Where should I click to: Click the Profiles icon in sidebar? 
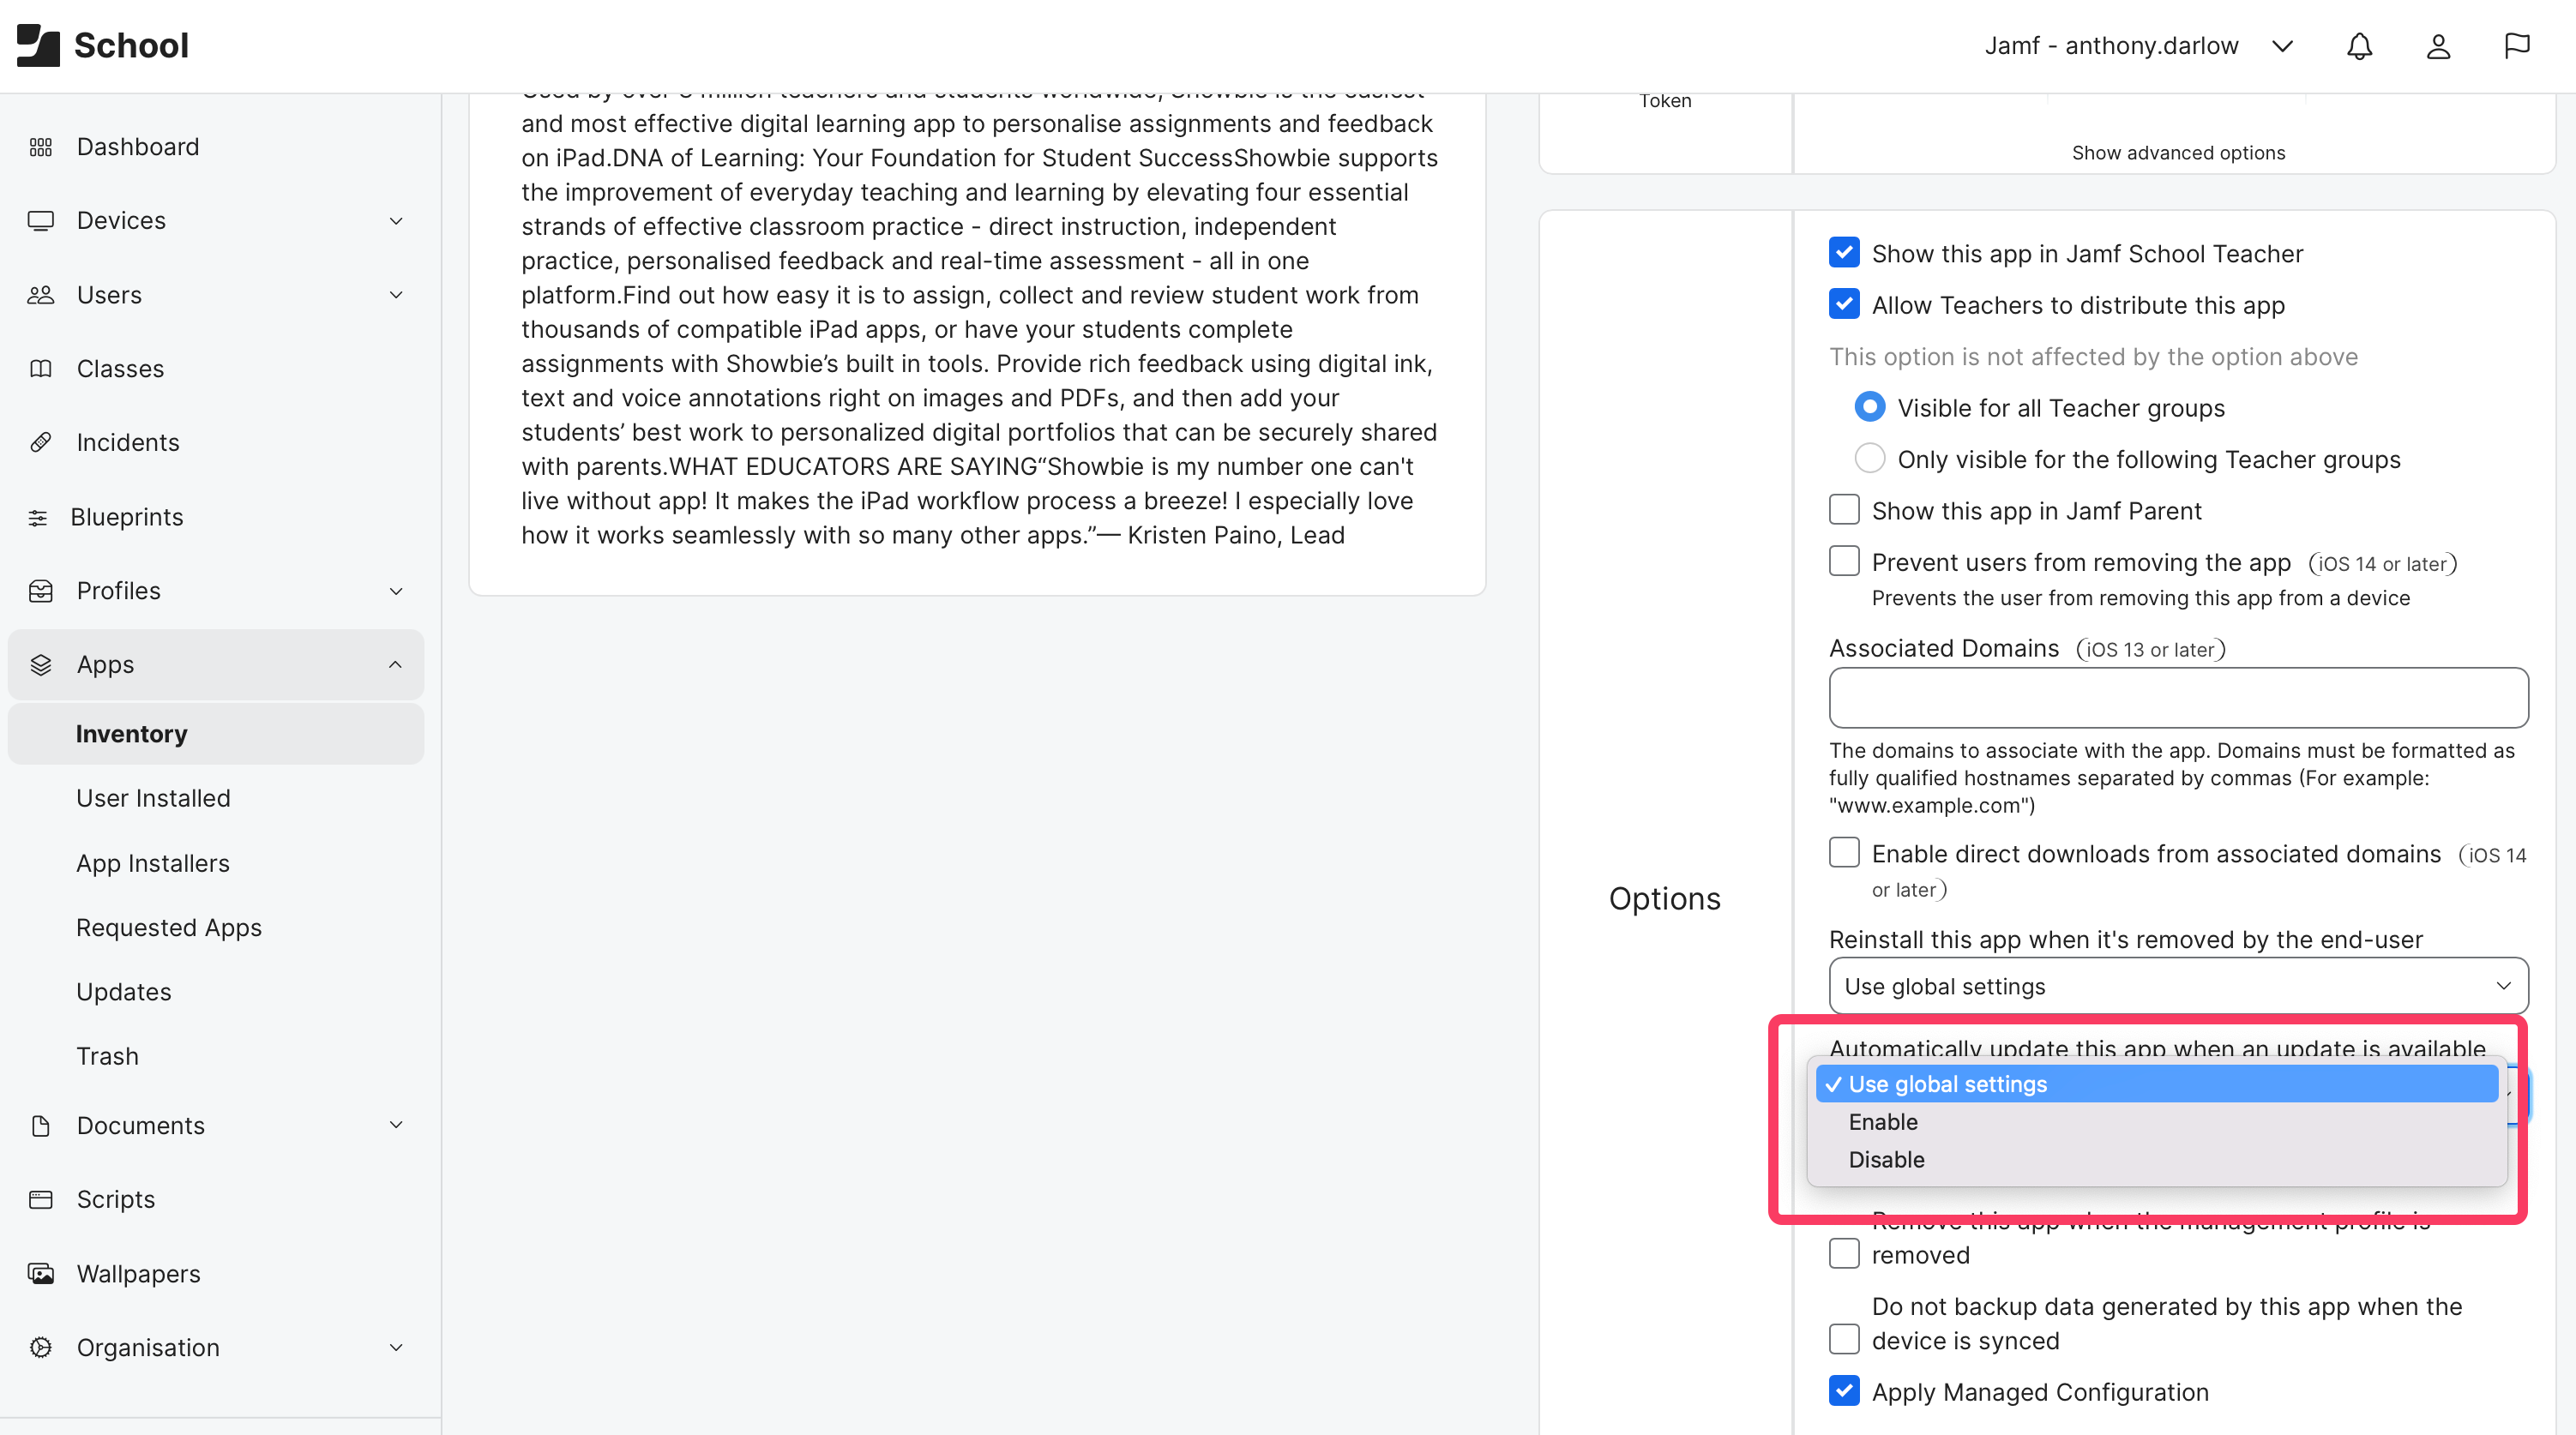41,591
